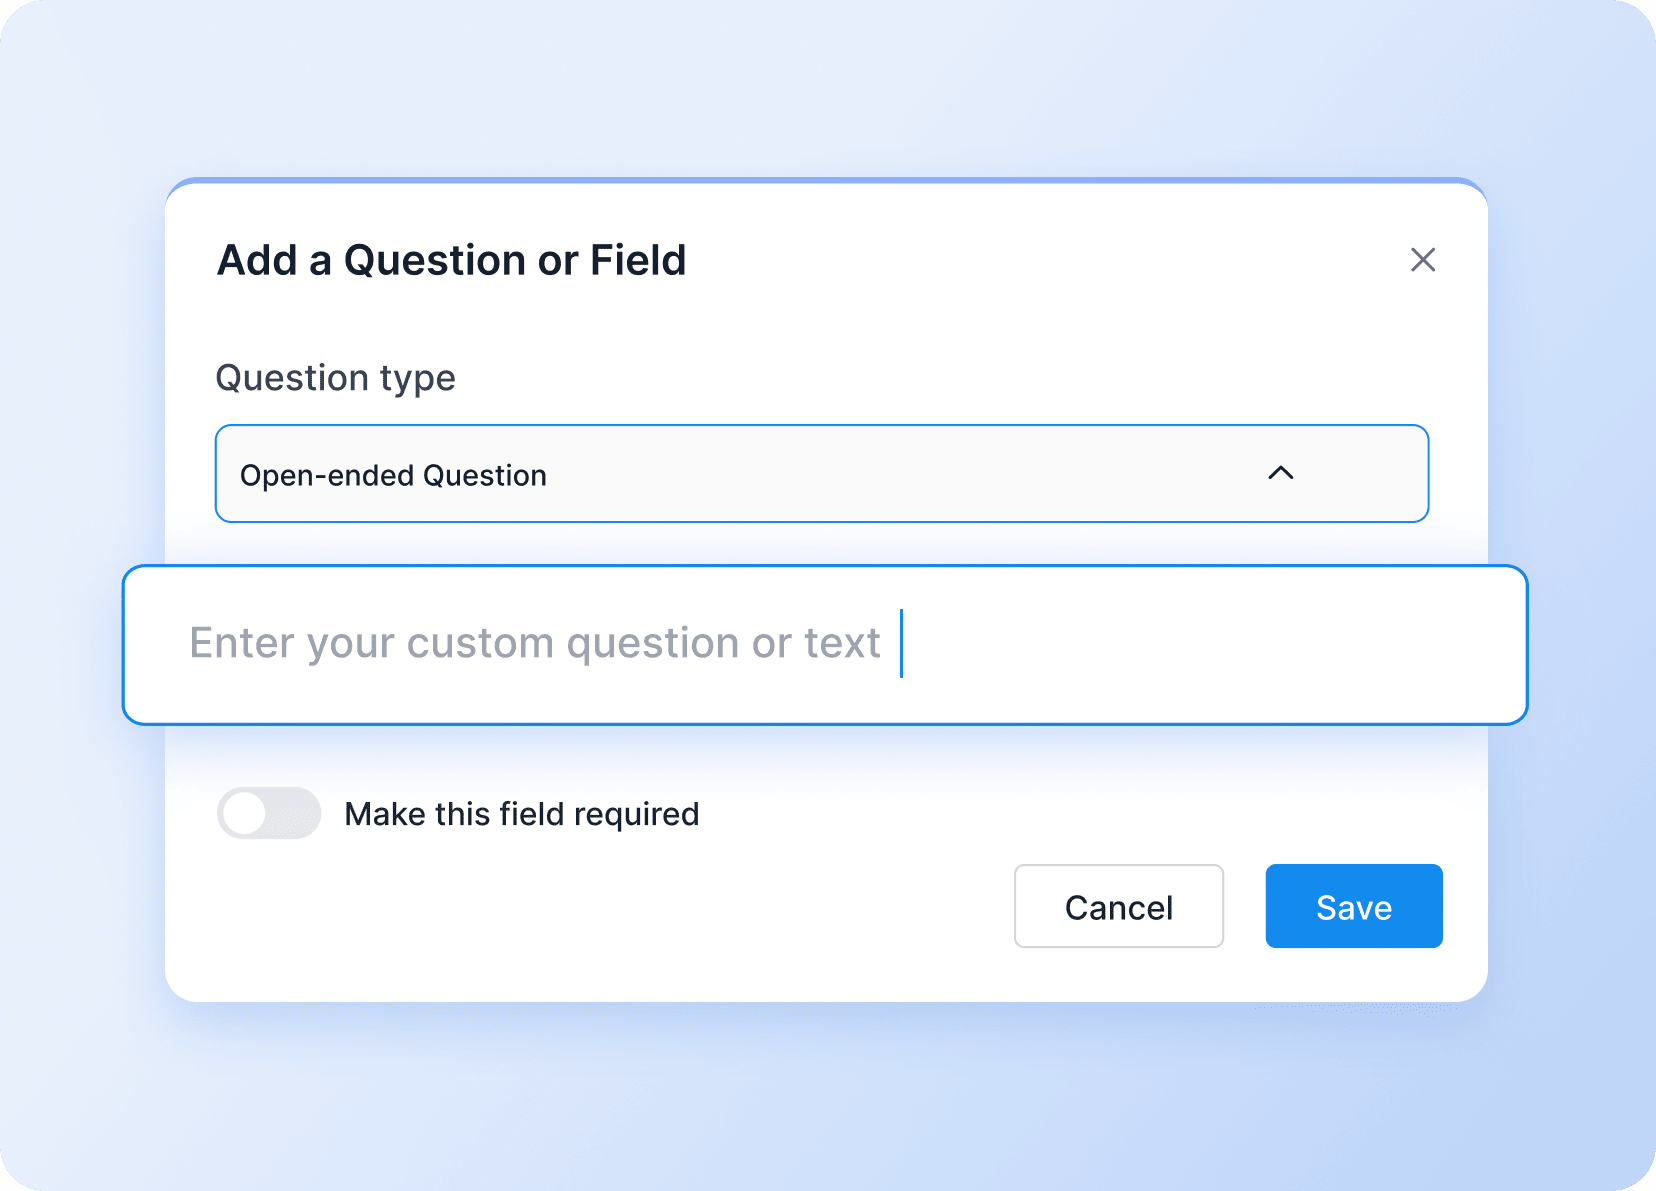
Task: Open the Question type dropdown
Action: click(x=821, y=474)
